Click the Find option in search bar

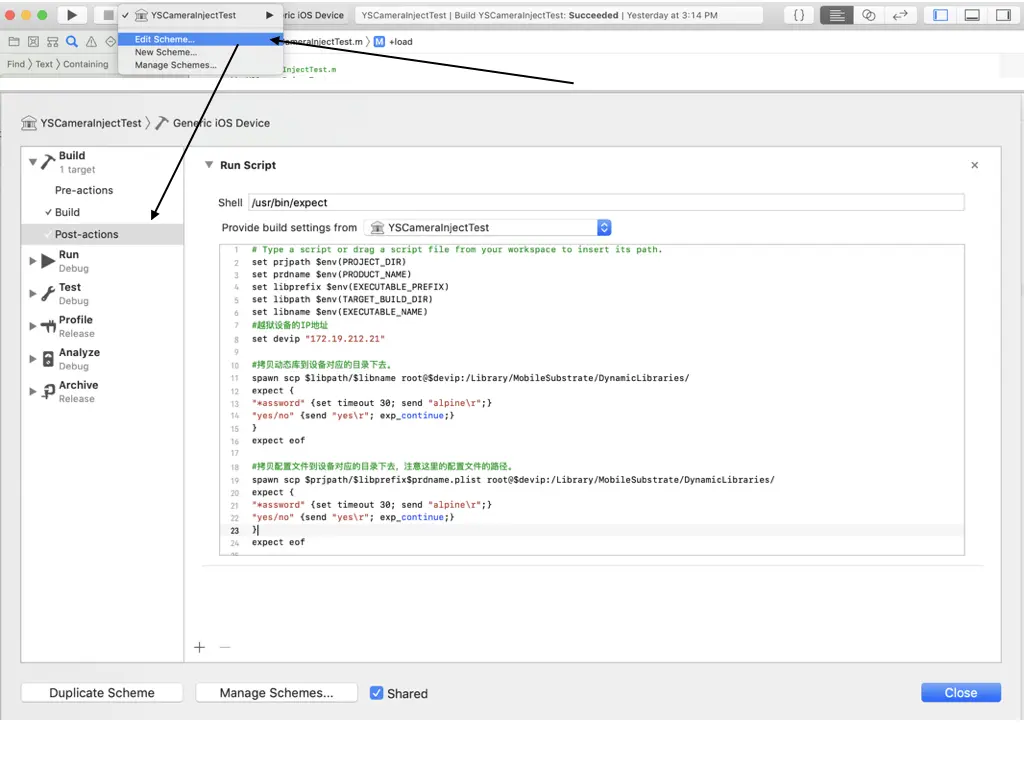16,64
